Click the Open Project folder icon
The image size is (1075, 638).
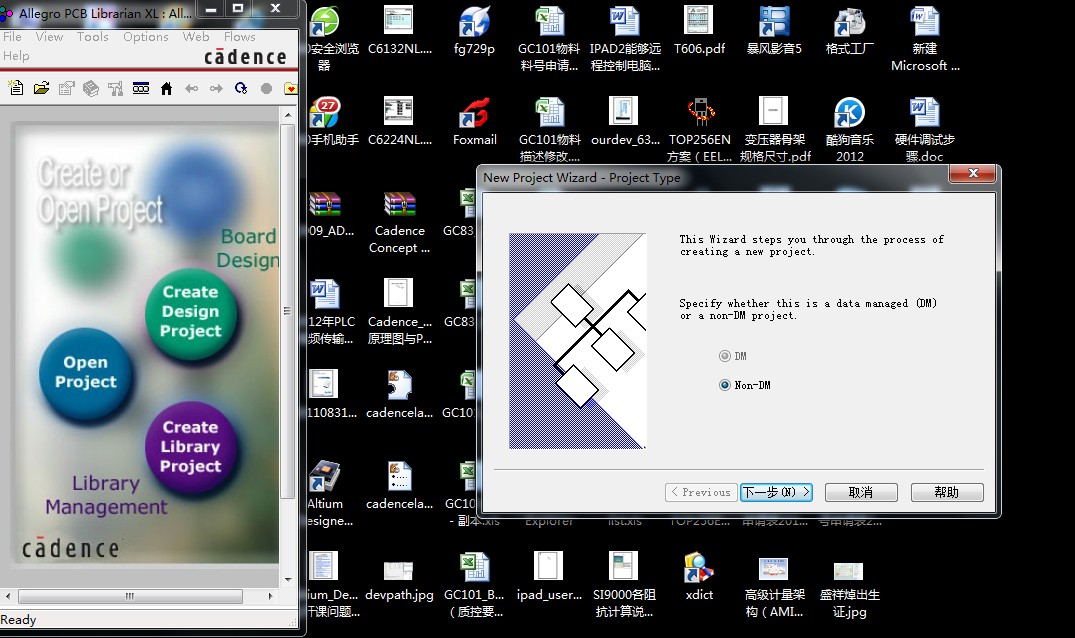tap(41, 88)
